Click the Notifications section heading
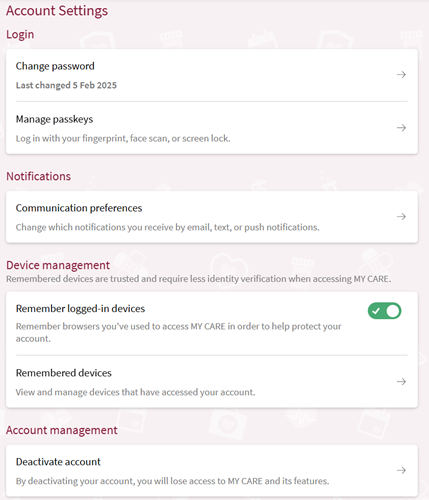Screen dimensions: 429x500 [39, 176]
